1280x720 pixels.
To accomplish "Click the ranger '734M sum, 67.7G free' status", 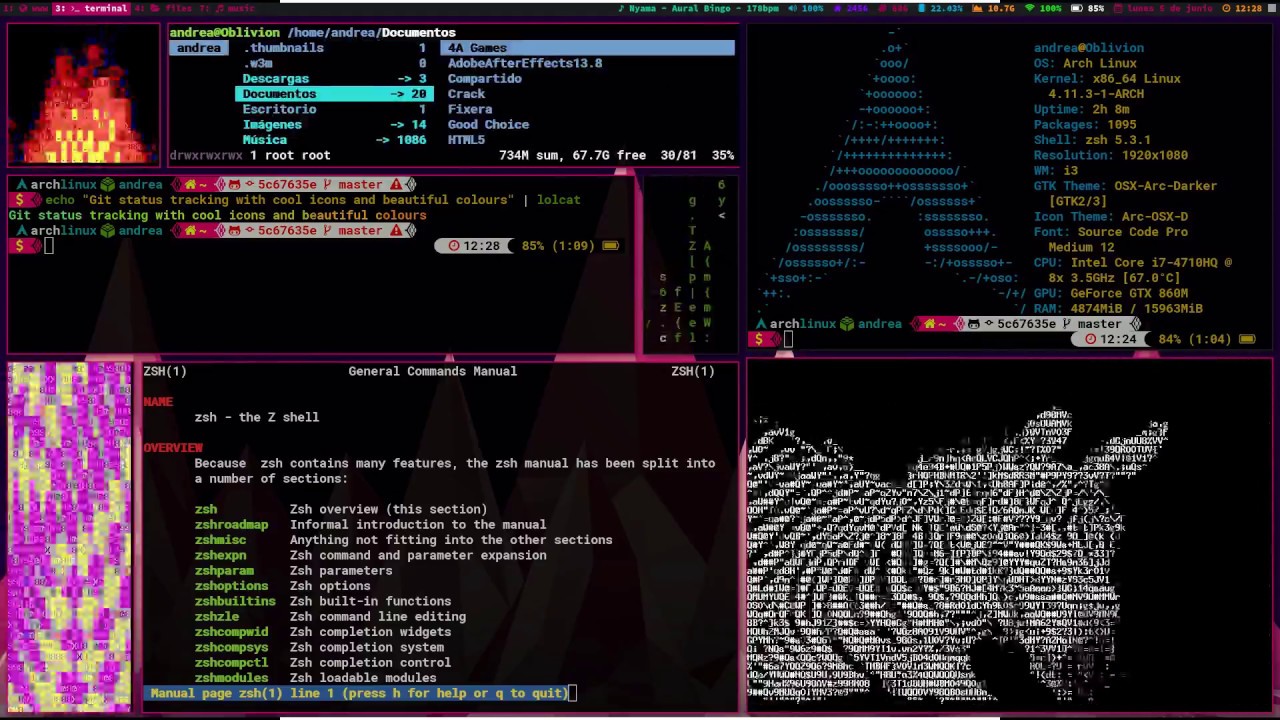I will [572, 155].
